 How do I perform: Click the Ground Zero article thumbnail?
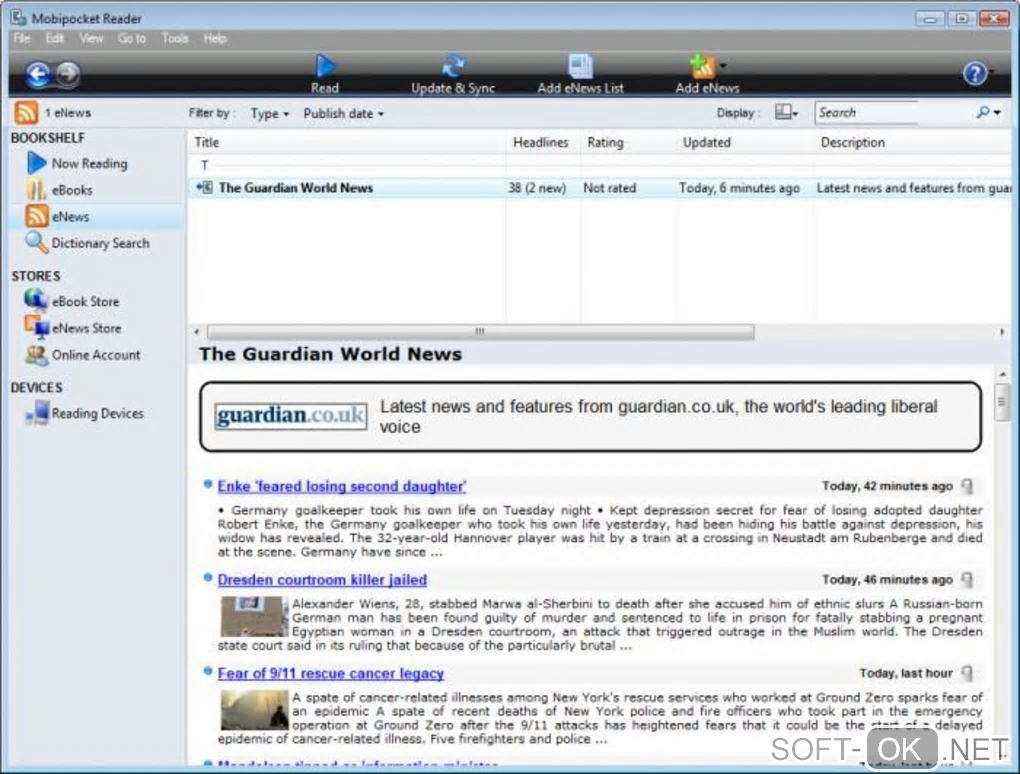pyautogui.click(x=254, y=710)
